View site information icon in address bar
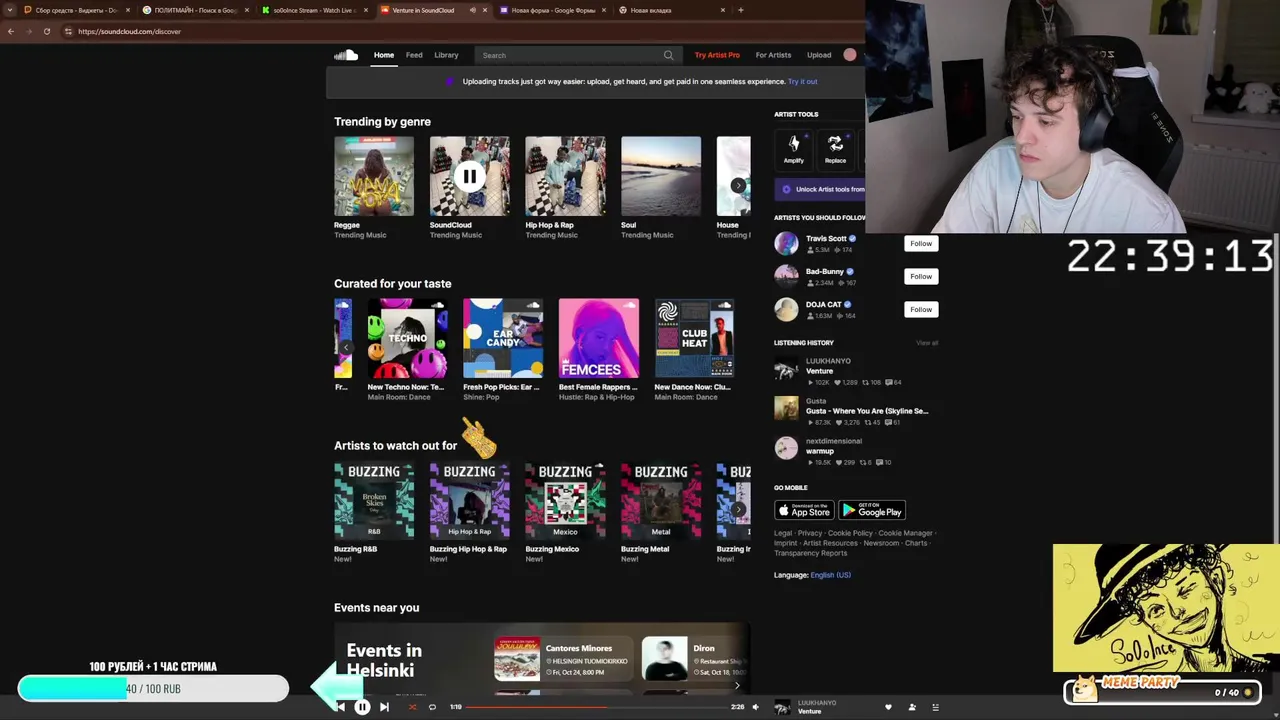The height and width of the screenshot is (720, 1280). (x=68, y=31)
